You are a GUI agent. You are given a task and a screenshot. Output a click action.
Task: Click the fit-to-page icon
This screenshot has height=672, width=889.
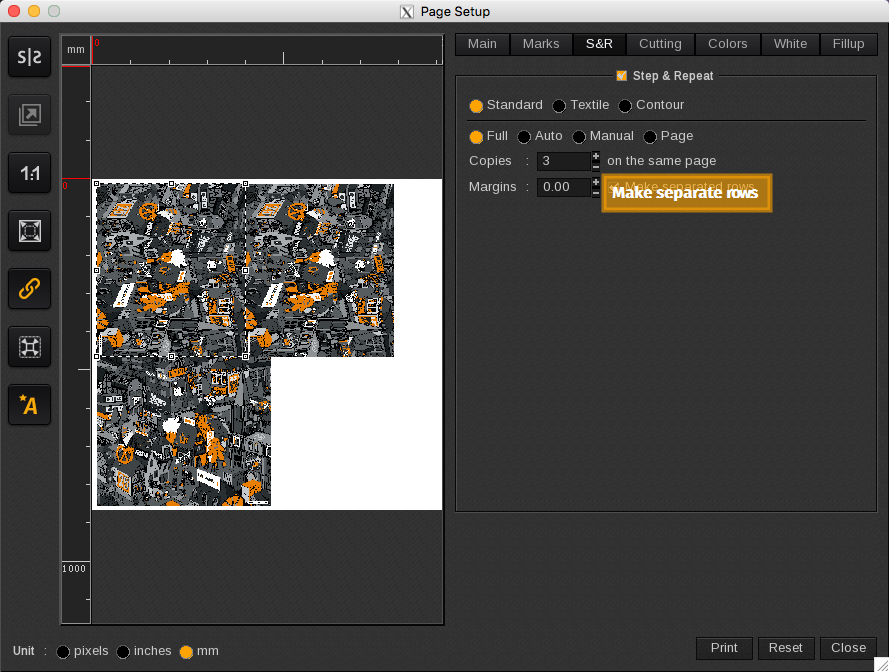(30, 231)
